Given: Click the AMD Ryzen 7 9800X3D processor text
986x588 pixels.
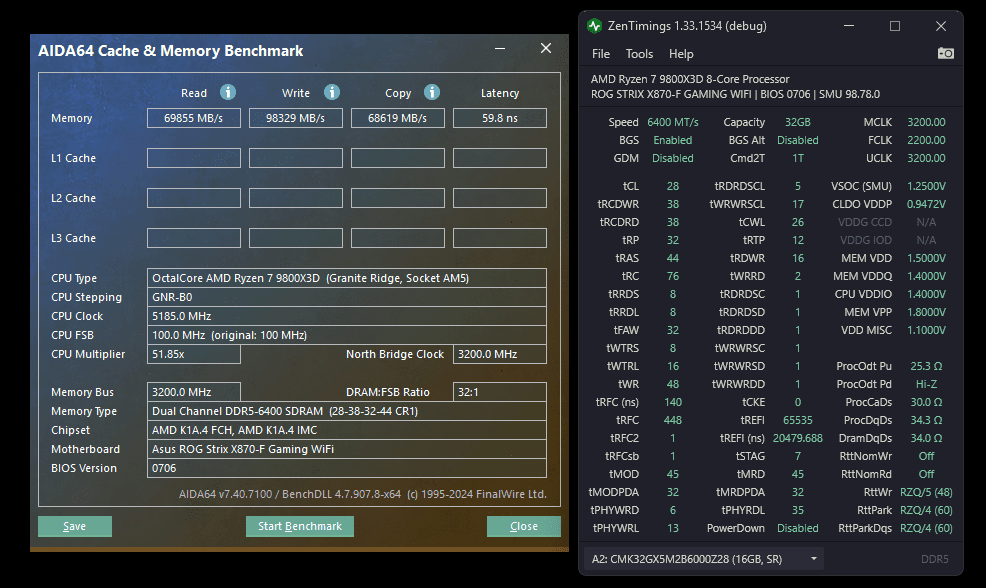Looking at the screenshot, I should click(x=690, y=79).
